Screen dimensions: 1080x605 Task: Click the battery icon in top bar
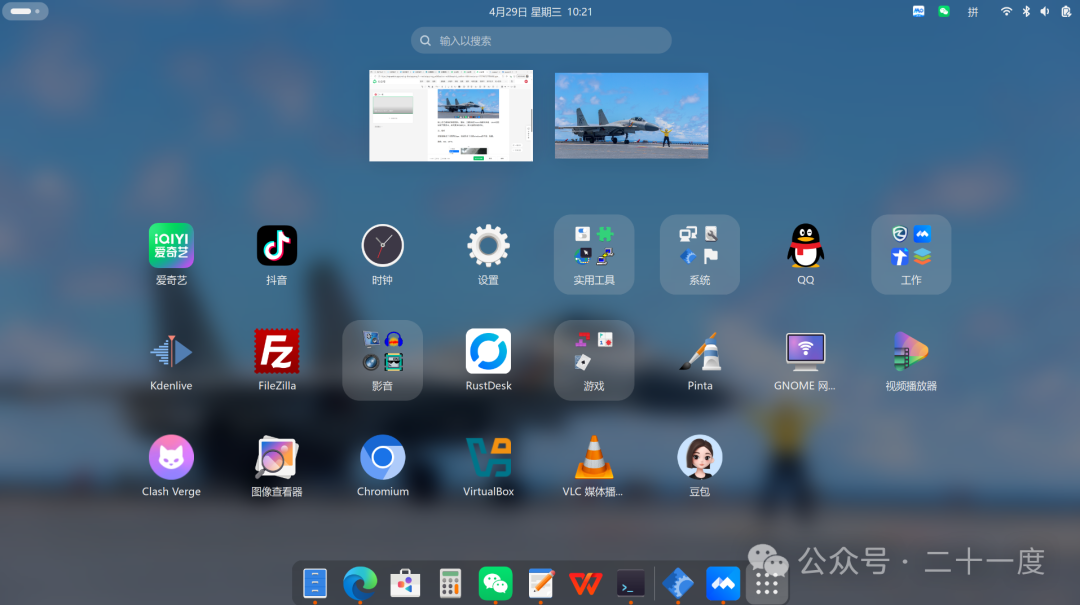click(1066, 11)
